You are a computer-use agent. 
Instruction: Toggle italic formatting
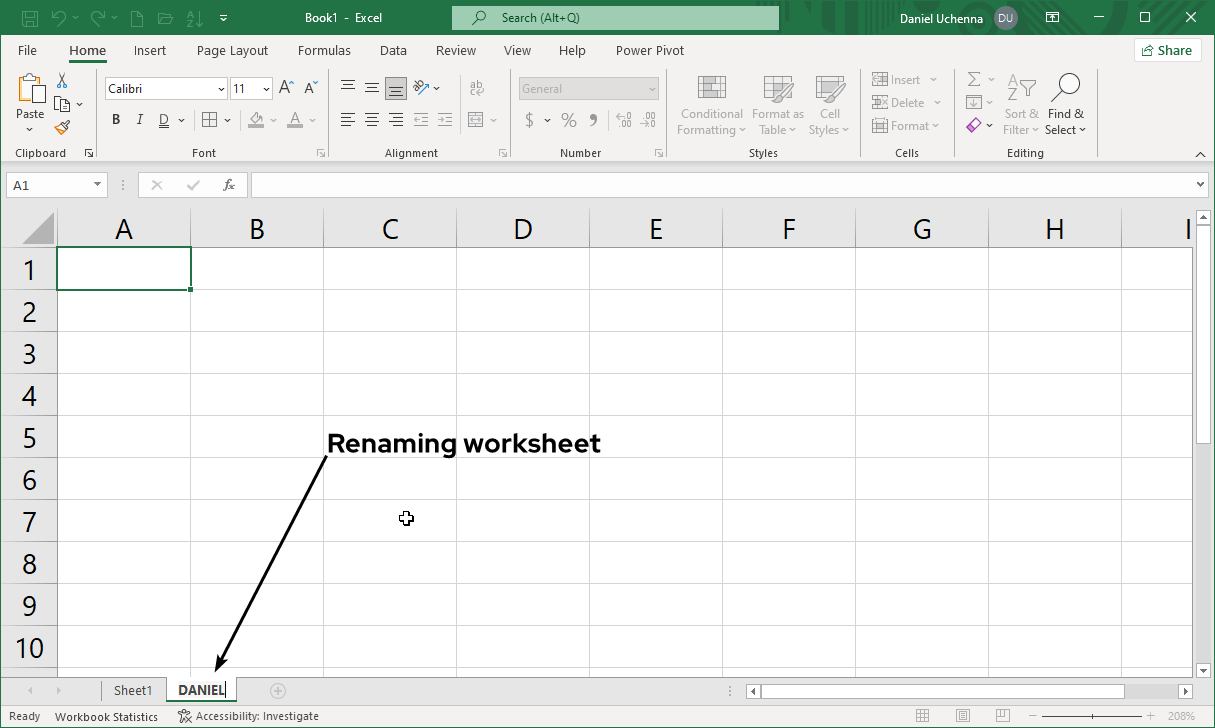click(139, 119)
